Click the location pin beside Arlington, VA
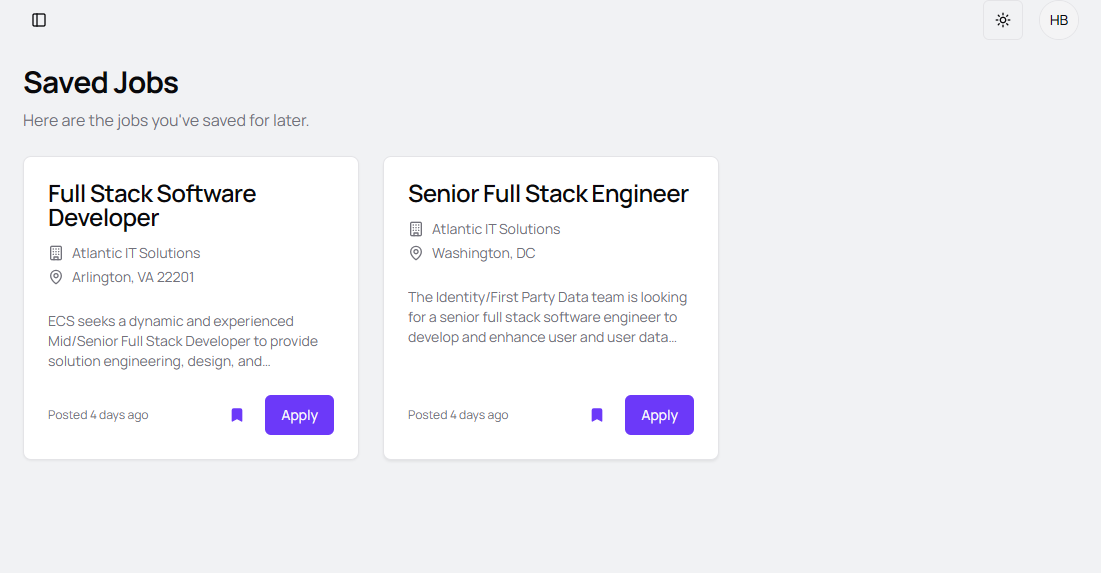Viewport: 1101px width, 573px height. (56, 277)
